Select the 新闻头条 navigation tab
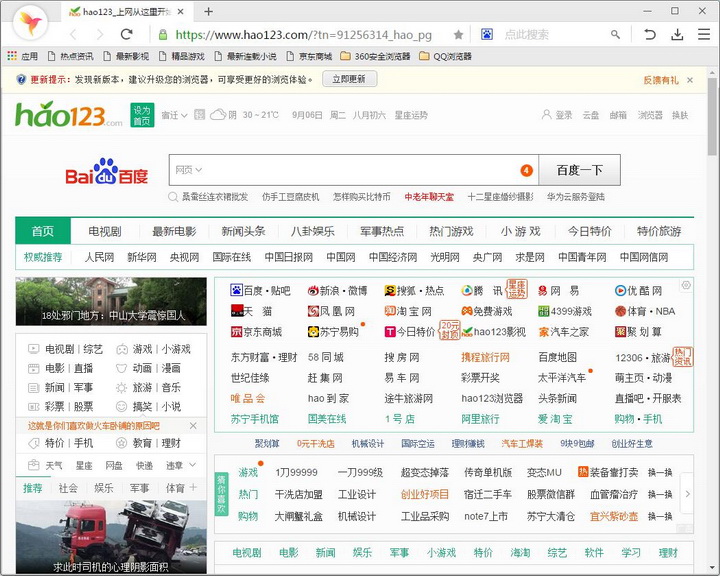The height and width of the screenshot is (576, 720). coord(243,231)
